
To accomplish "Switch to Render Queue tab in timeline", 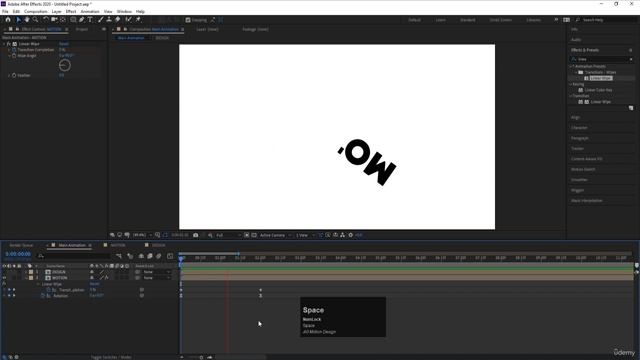I will [21, 245].
